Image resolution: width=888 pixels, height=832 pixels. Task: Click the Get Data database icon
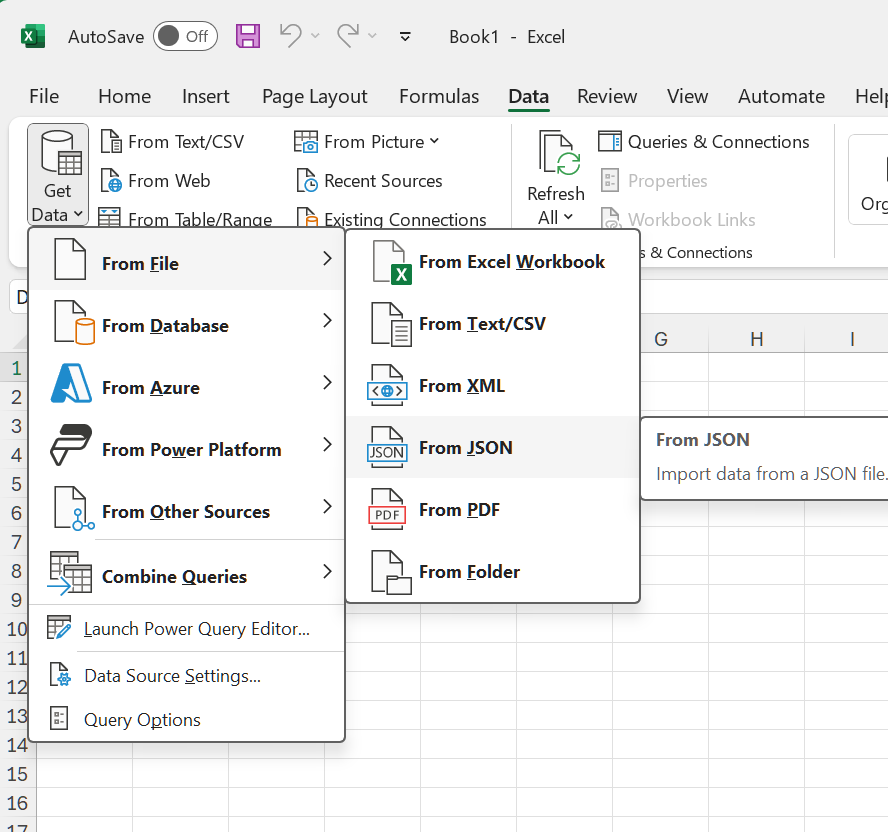(x=61, y=153)
